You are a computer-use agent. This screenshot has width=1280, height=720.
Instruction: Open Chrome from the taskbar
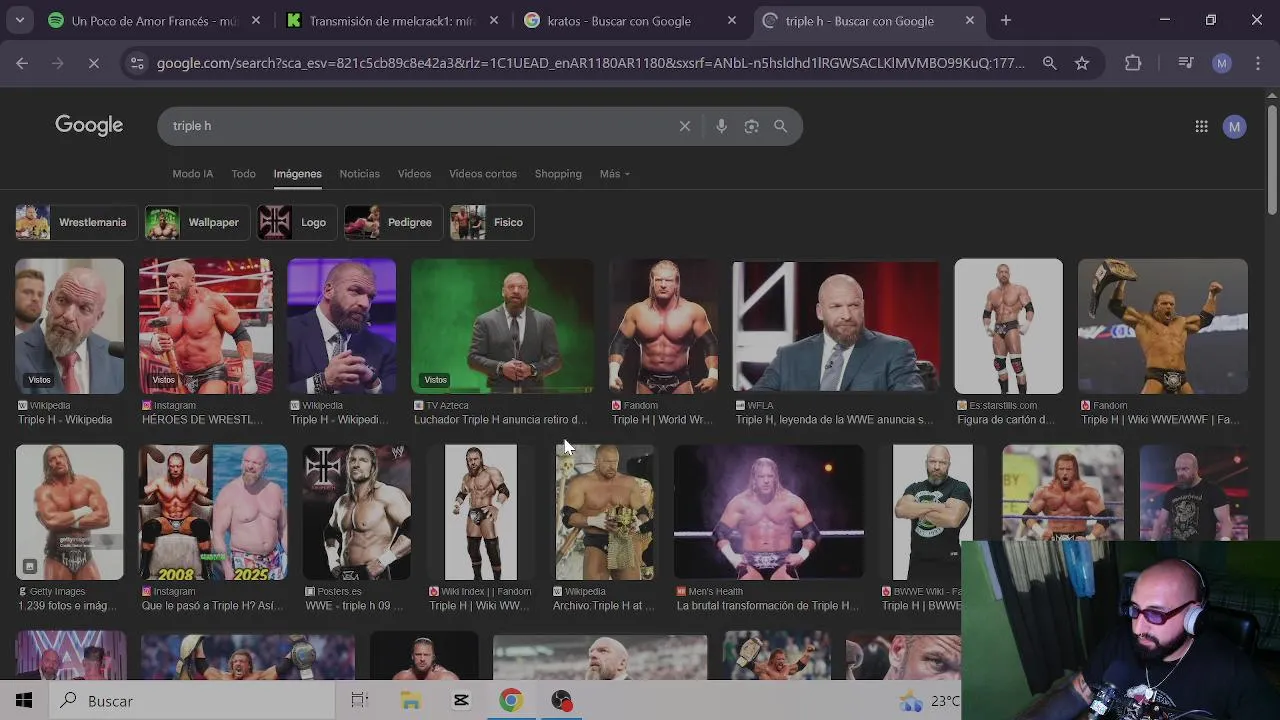(x=511, y=701)
